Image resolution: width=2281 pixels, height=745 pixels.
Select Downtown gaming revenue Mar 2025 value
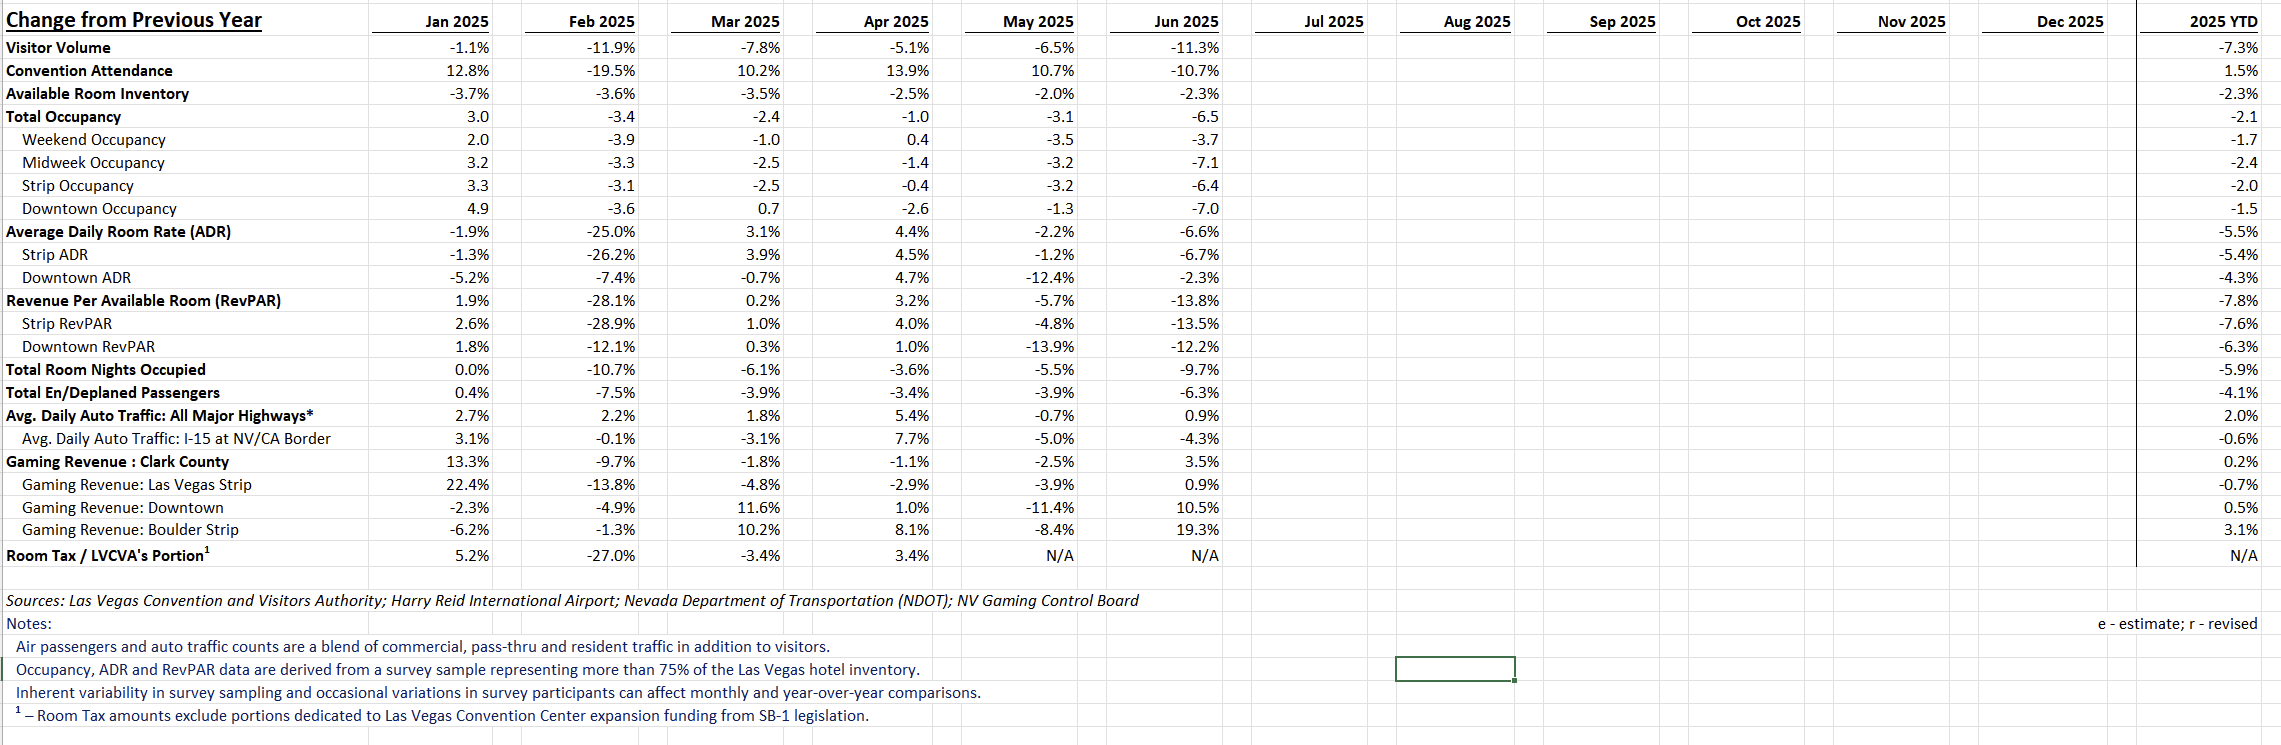[759, 507]
